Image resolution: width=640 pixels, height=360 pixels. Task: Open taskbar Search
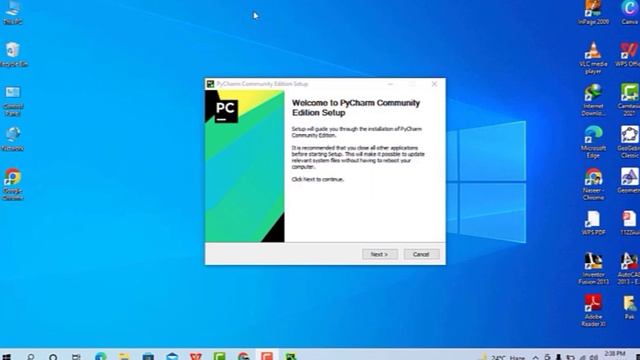coord(30,357)
